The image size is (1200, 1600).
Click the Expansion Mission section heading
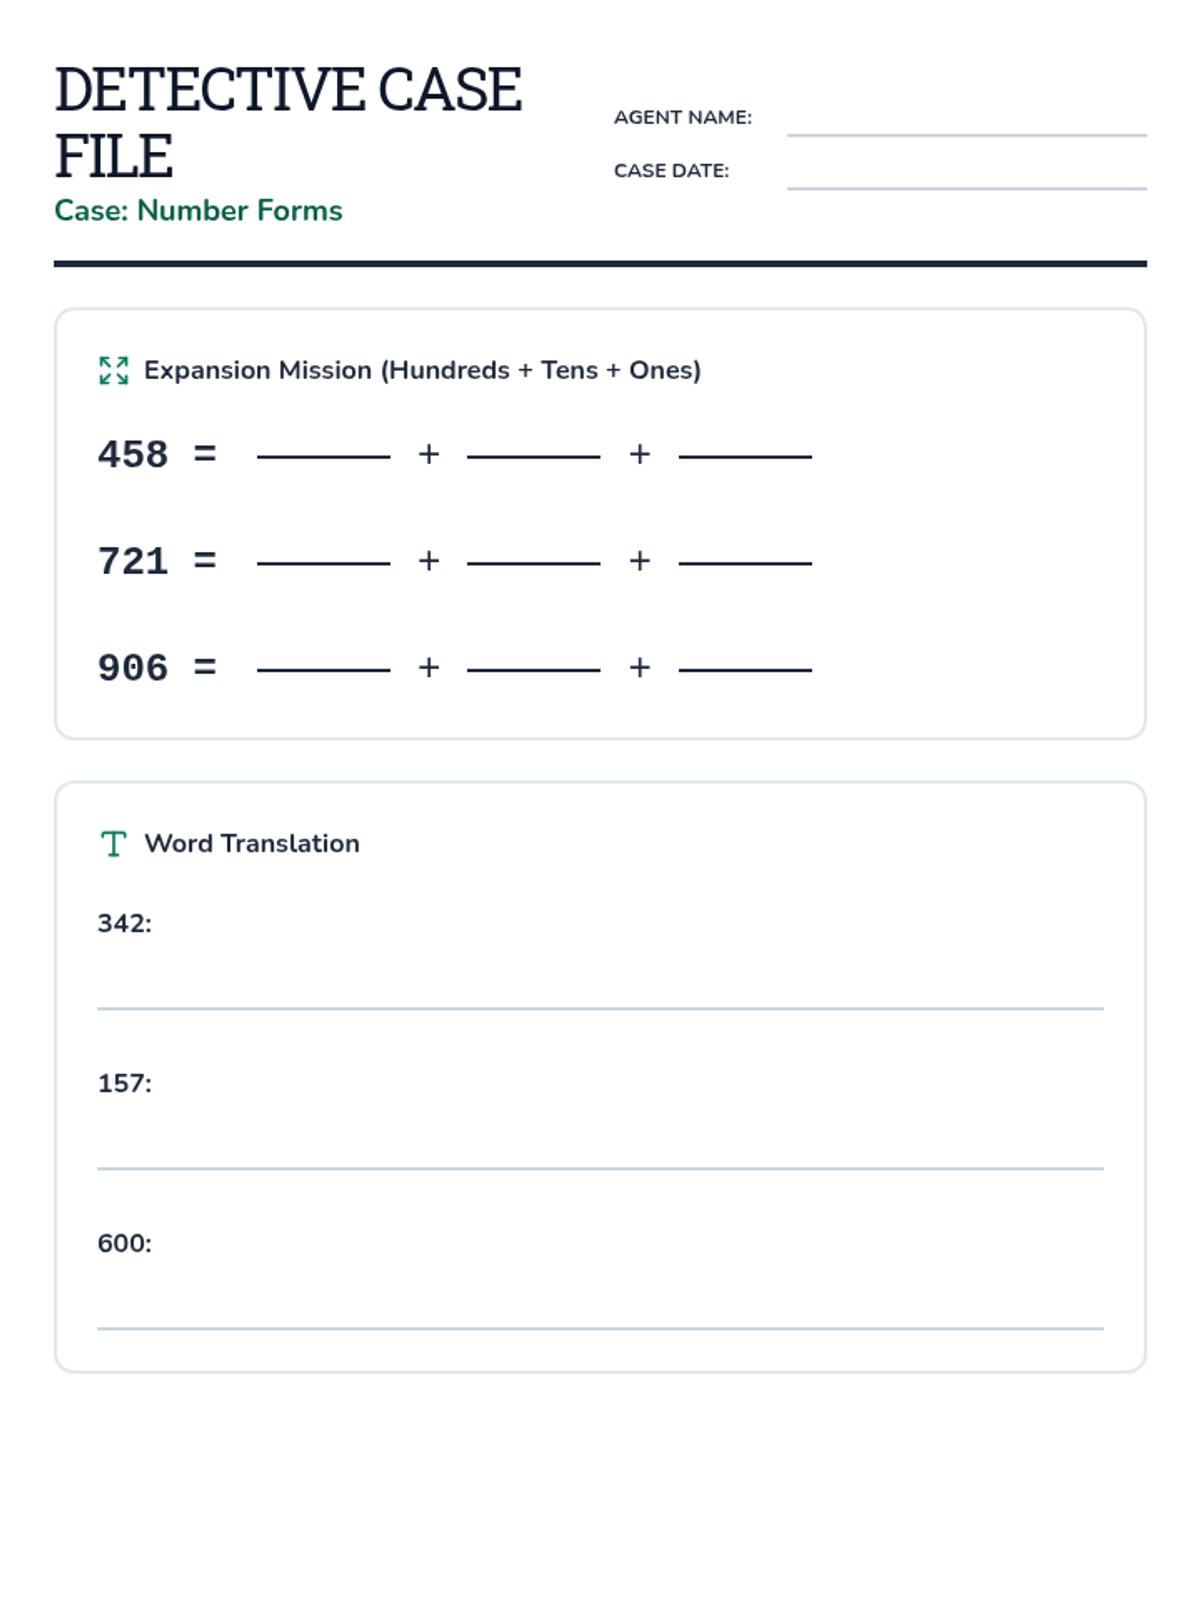(422, 370)
